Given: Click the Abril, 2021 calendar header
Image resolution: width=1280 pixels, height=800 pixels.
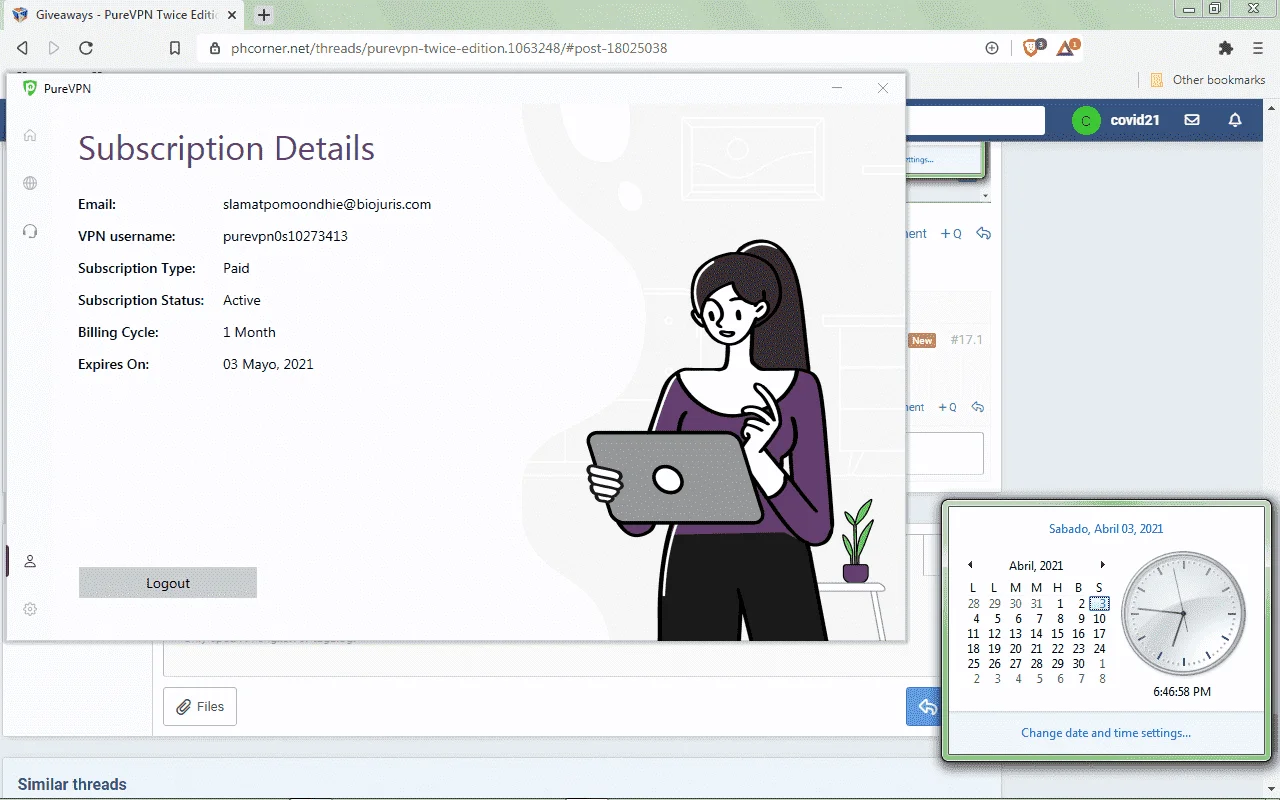Looking at the screenshot, I should click(1036, 566).
